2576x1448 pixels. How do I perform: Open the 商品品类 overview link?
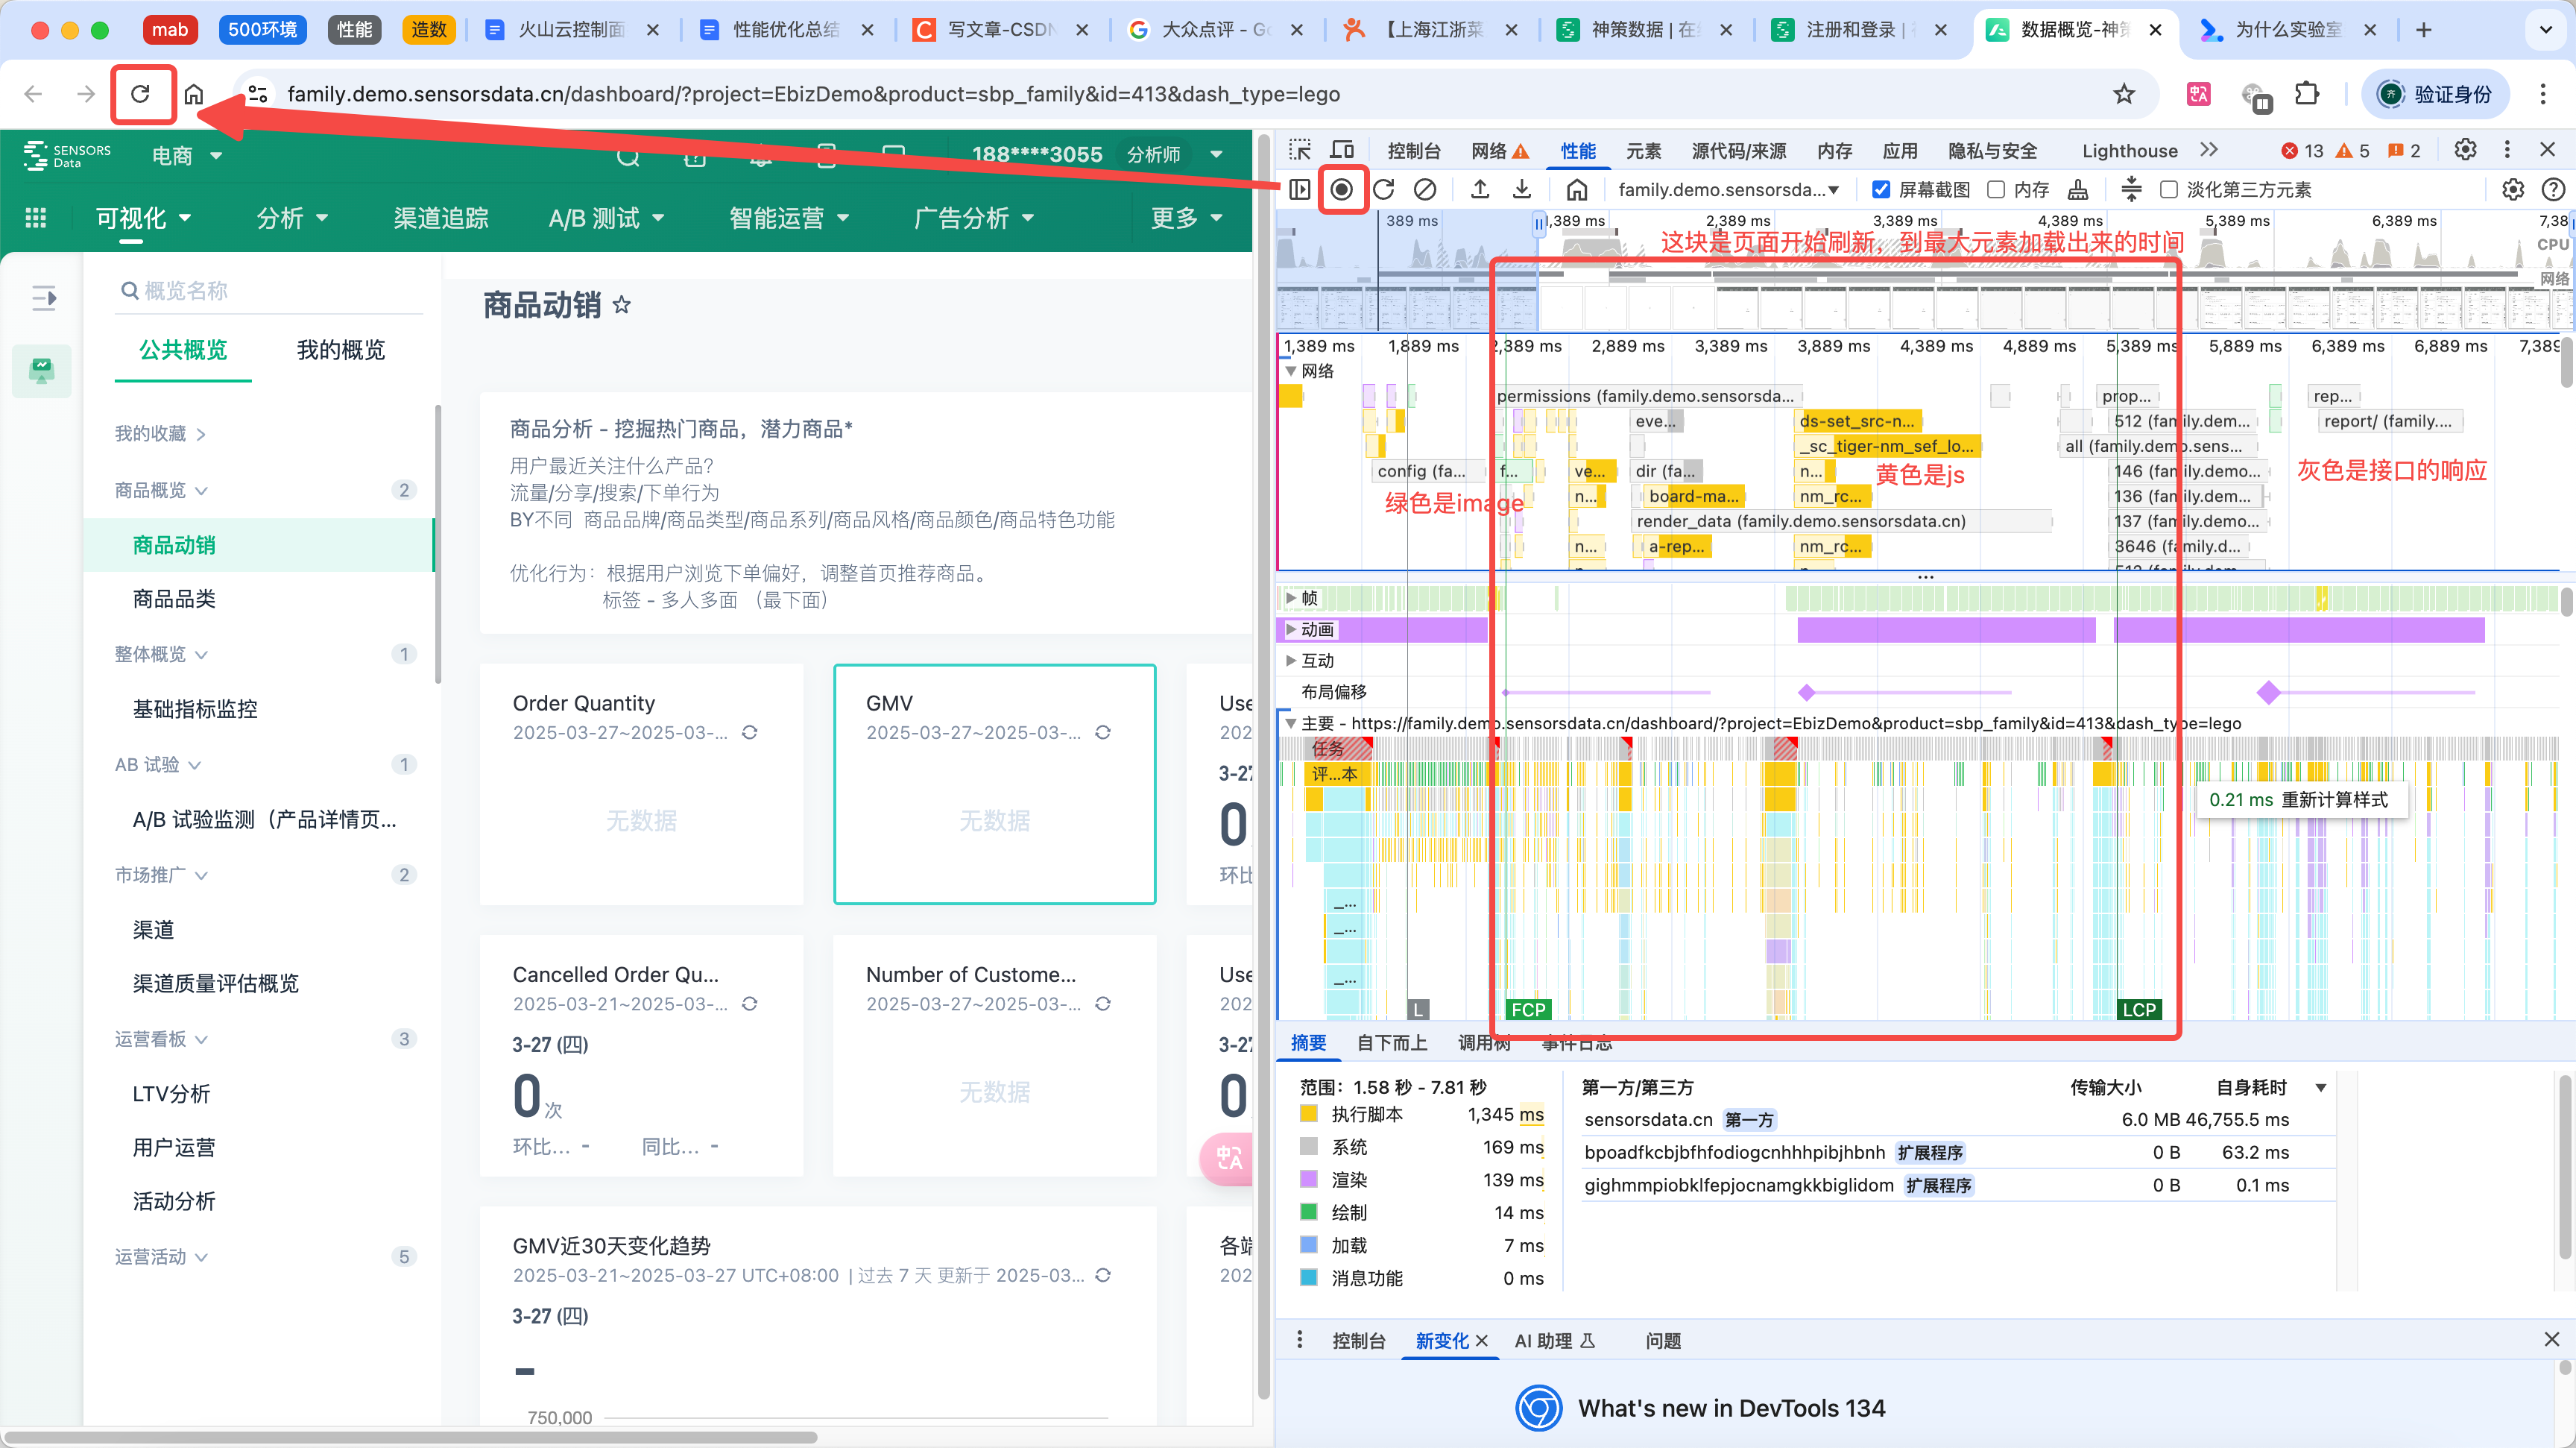[174, 599]
